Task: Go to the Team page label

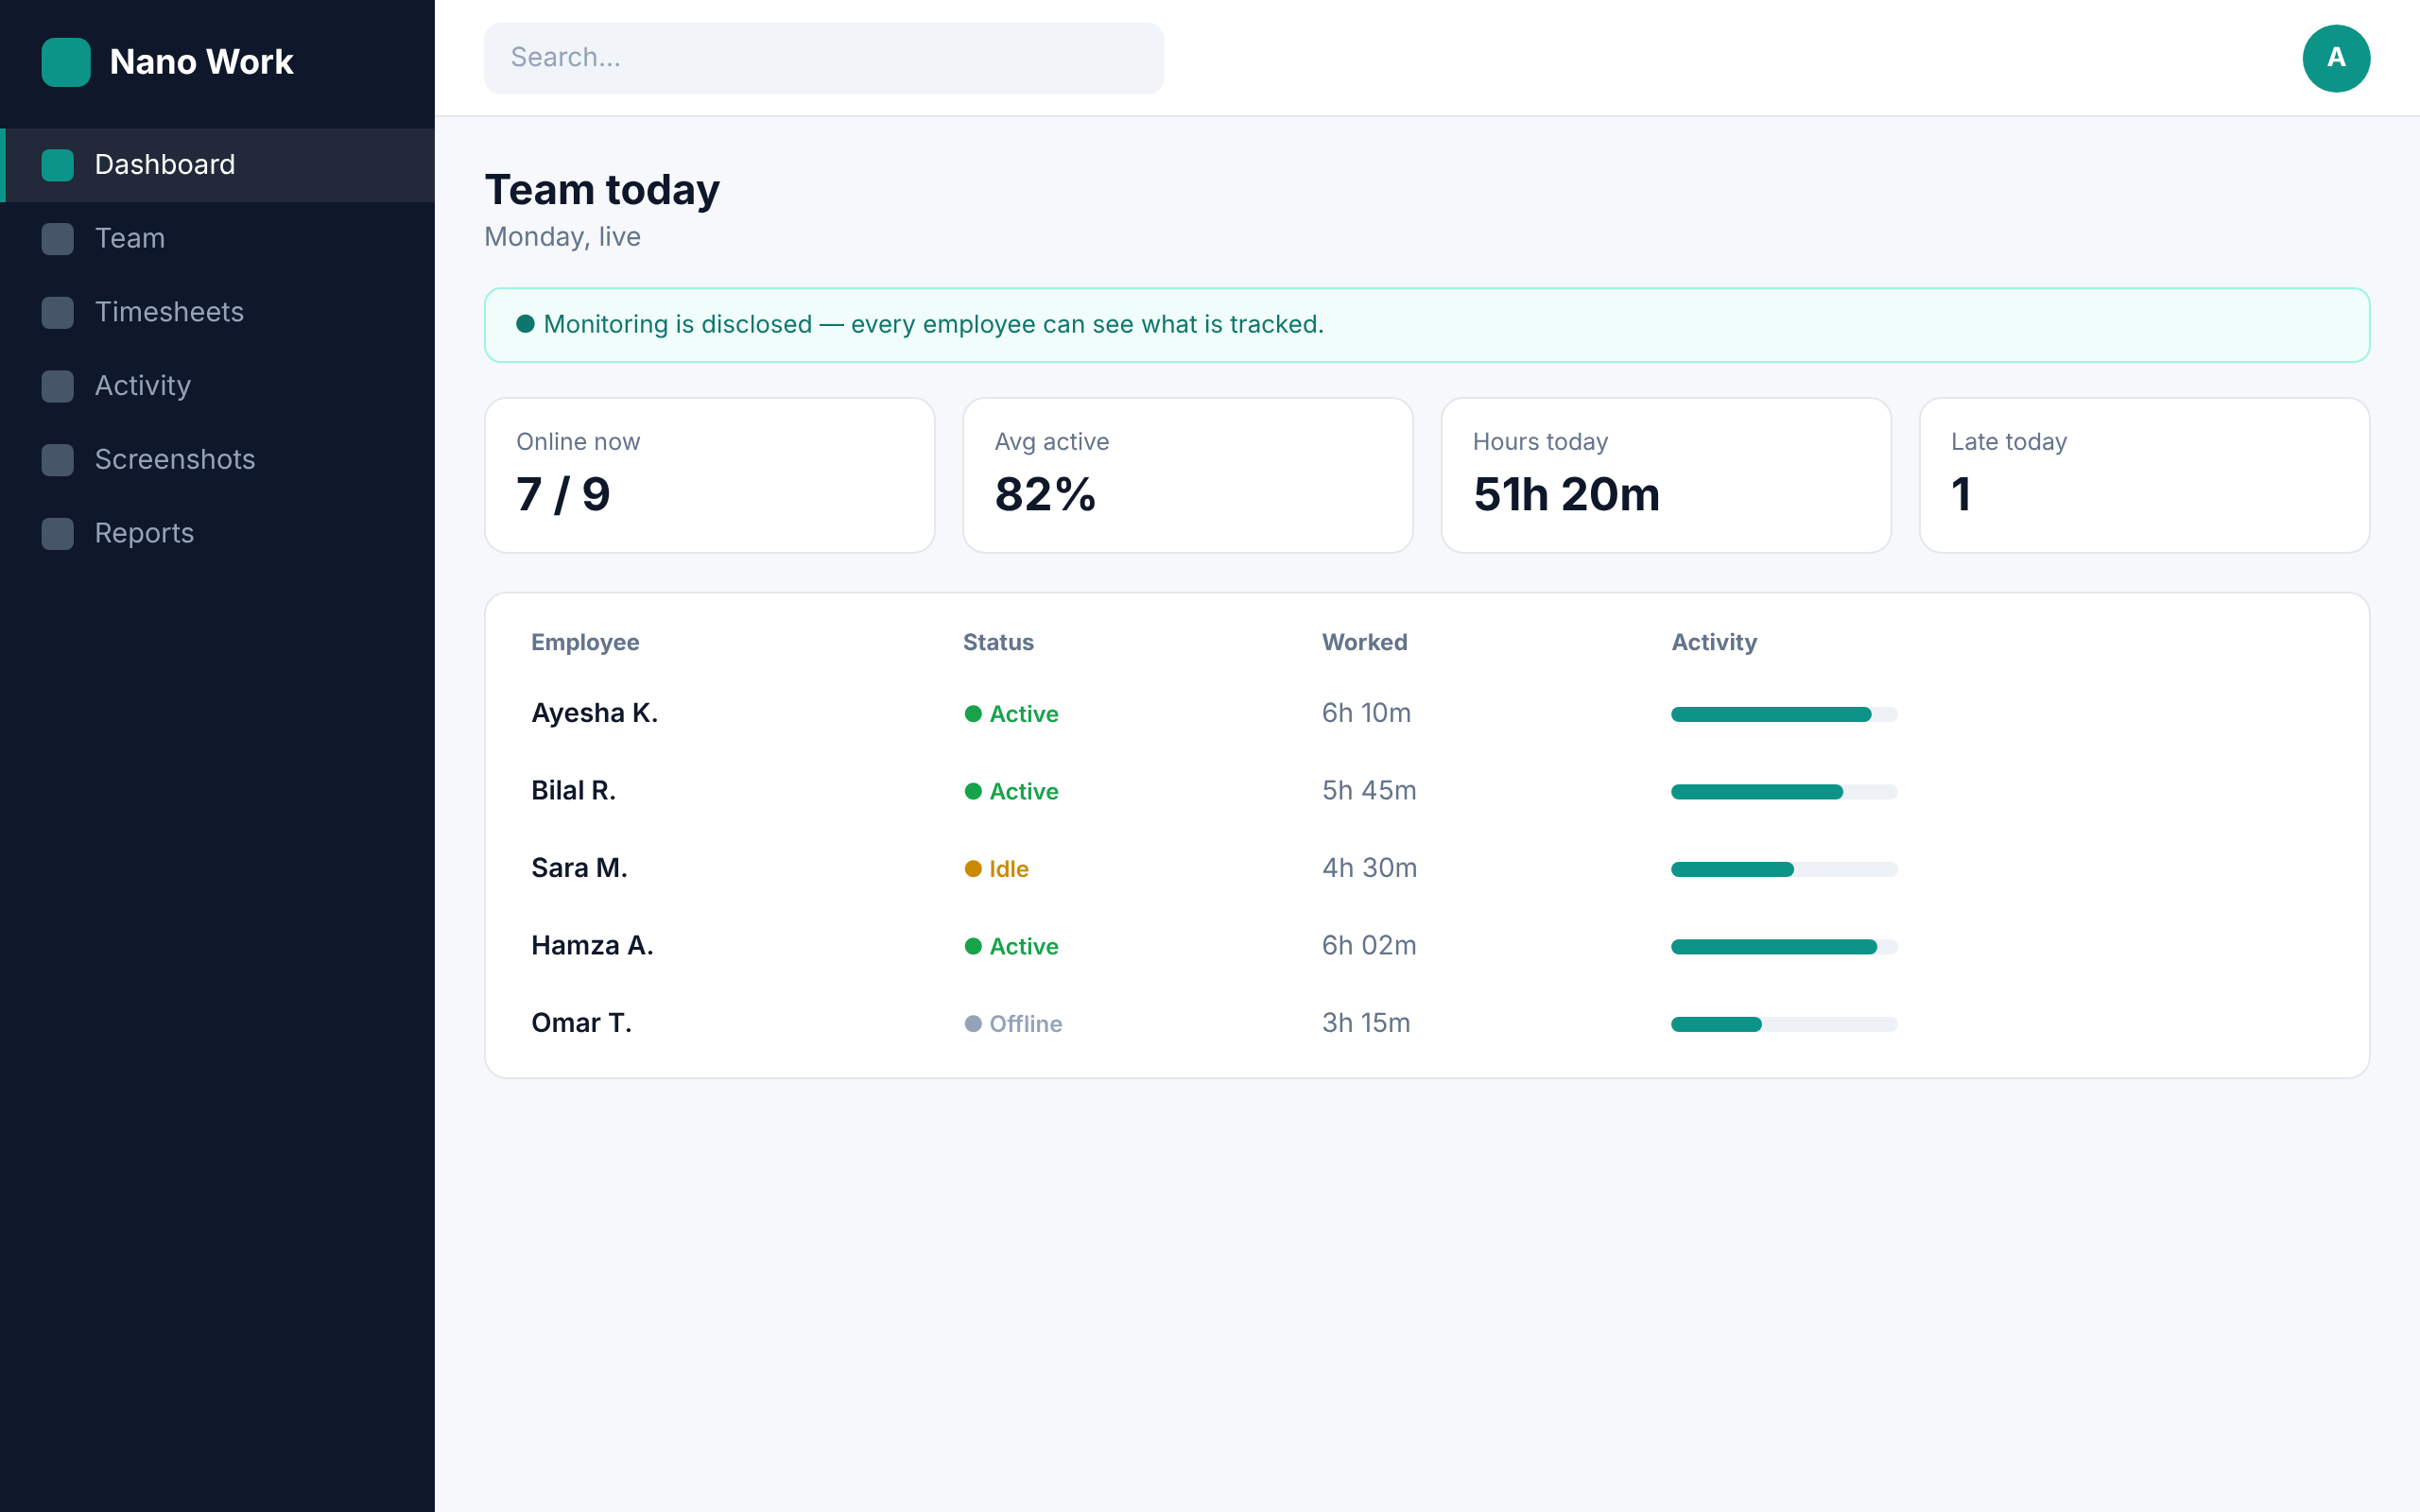Action: click(130, 239)
